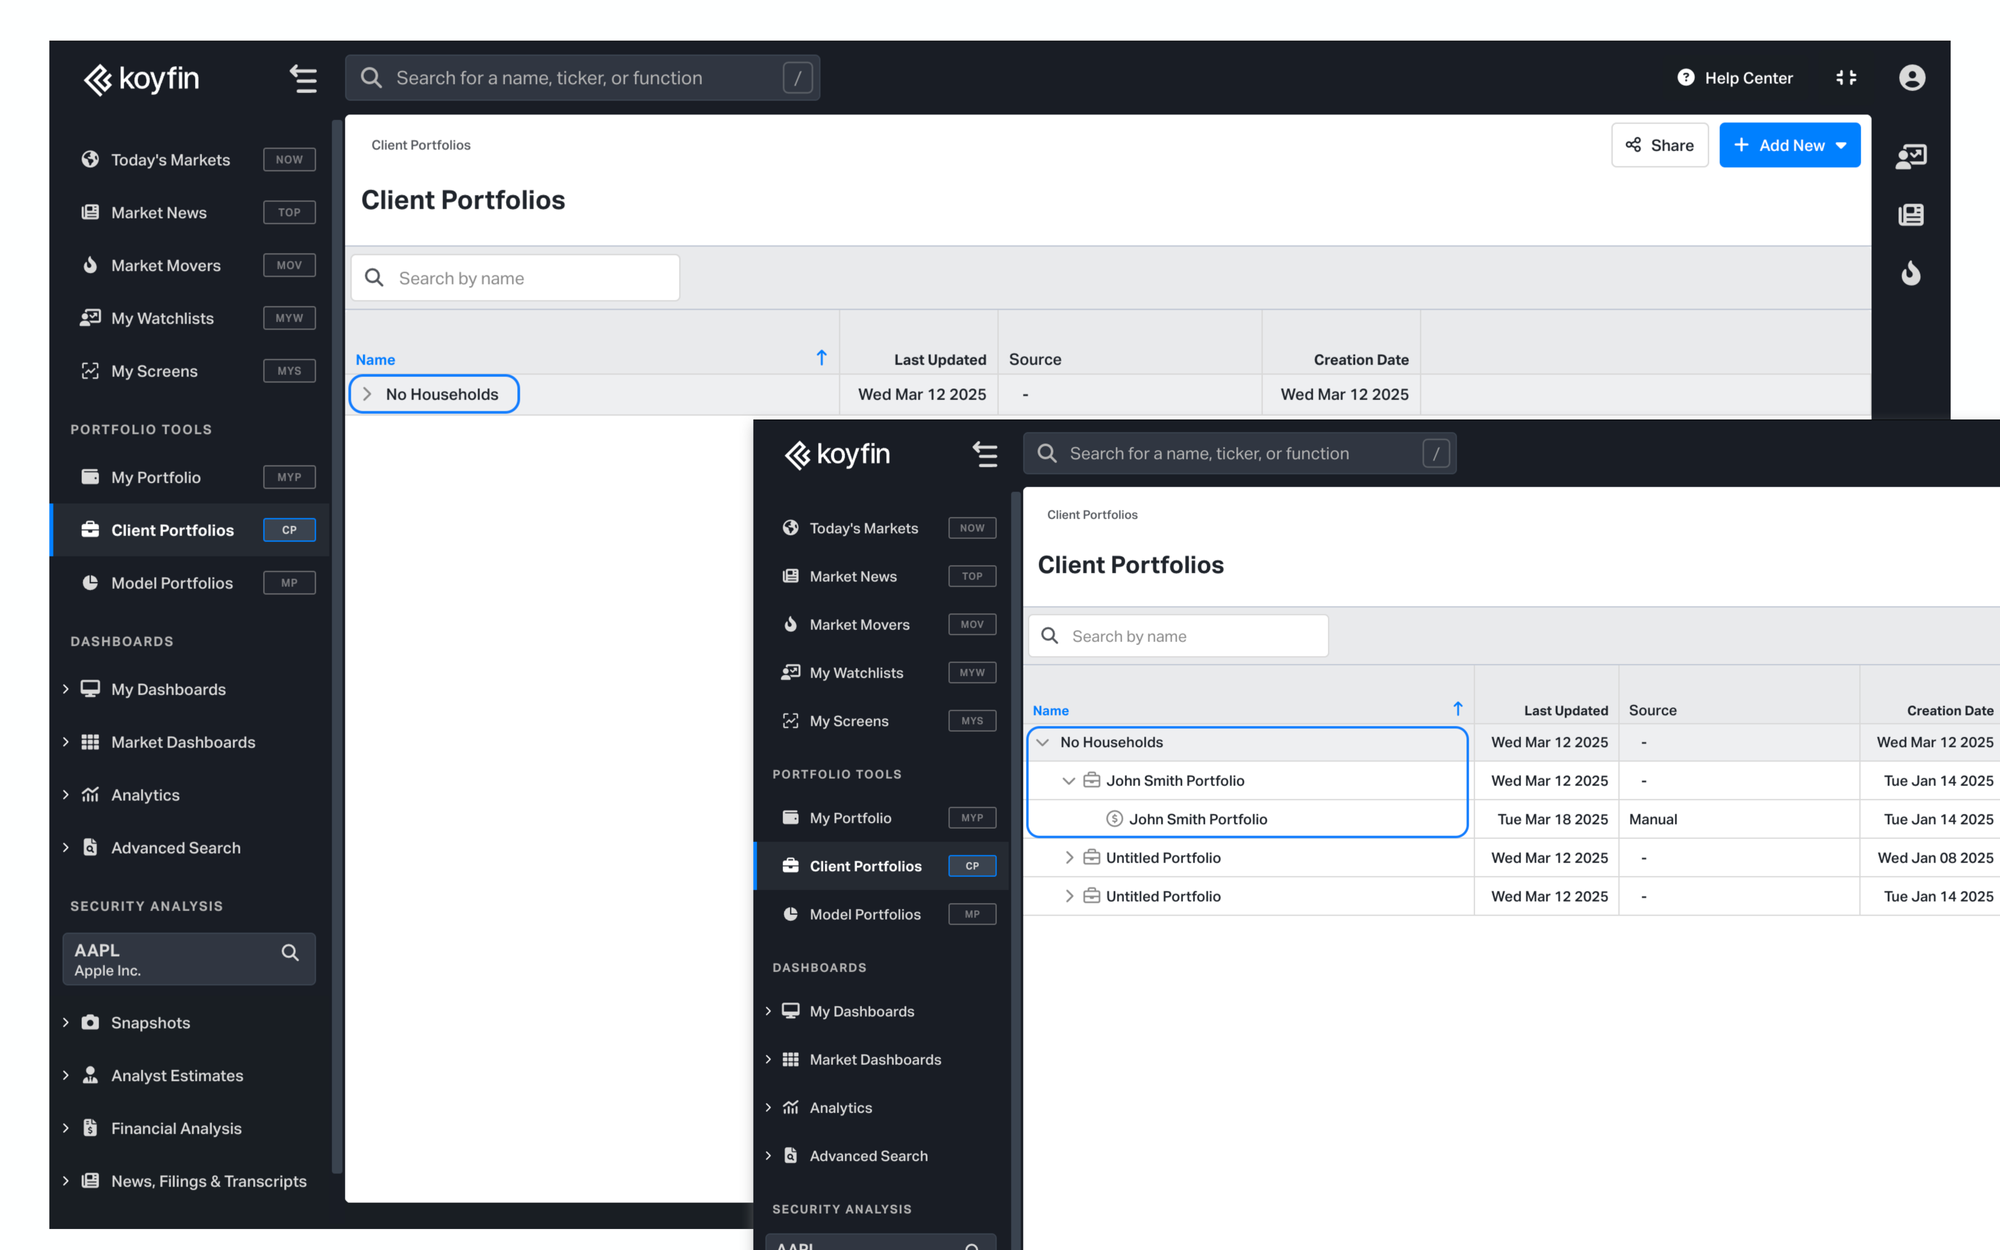Image resolution: width=2000 pixels, height=1250 pixels.
Task: Open the watchlist panel icon in the right rail
Action: 1911,156
